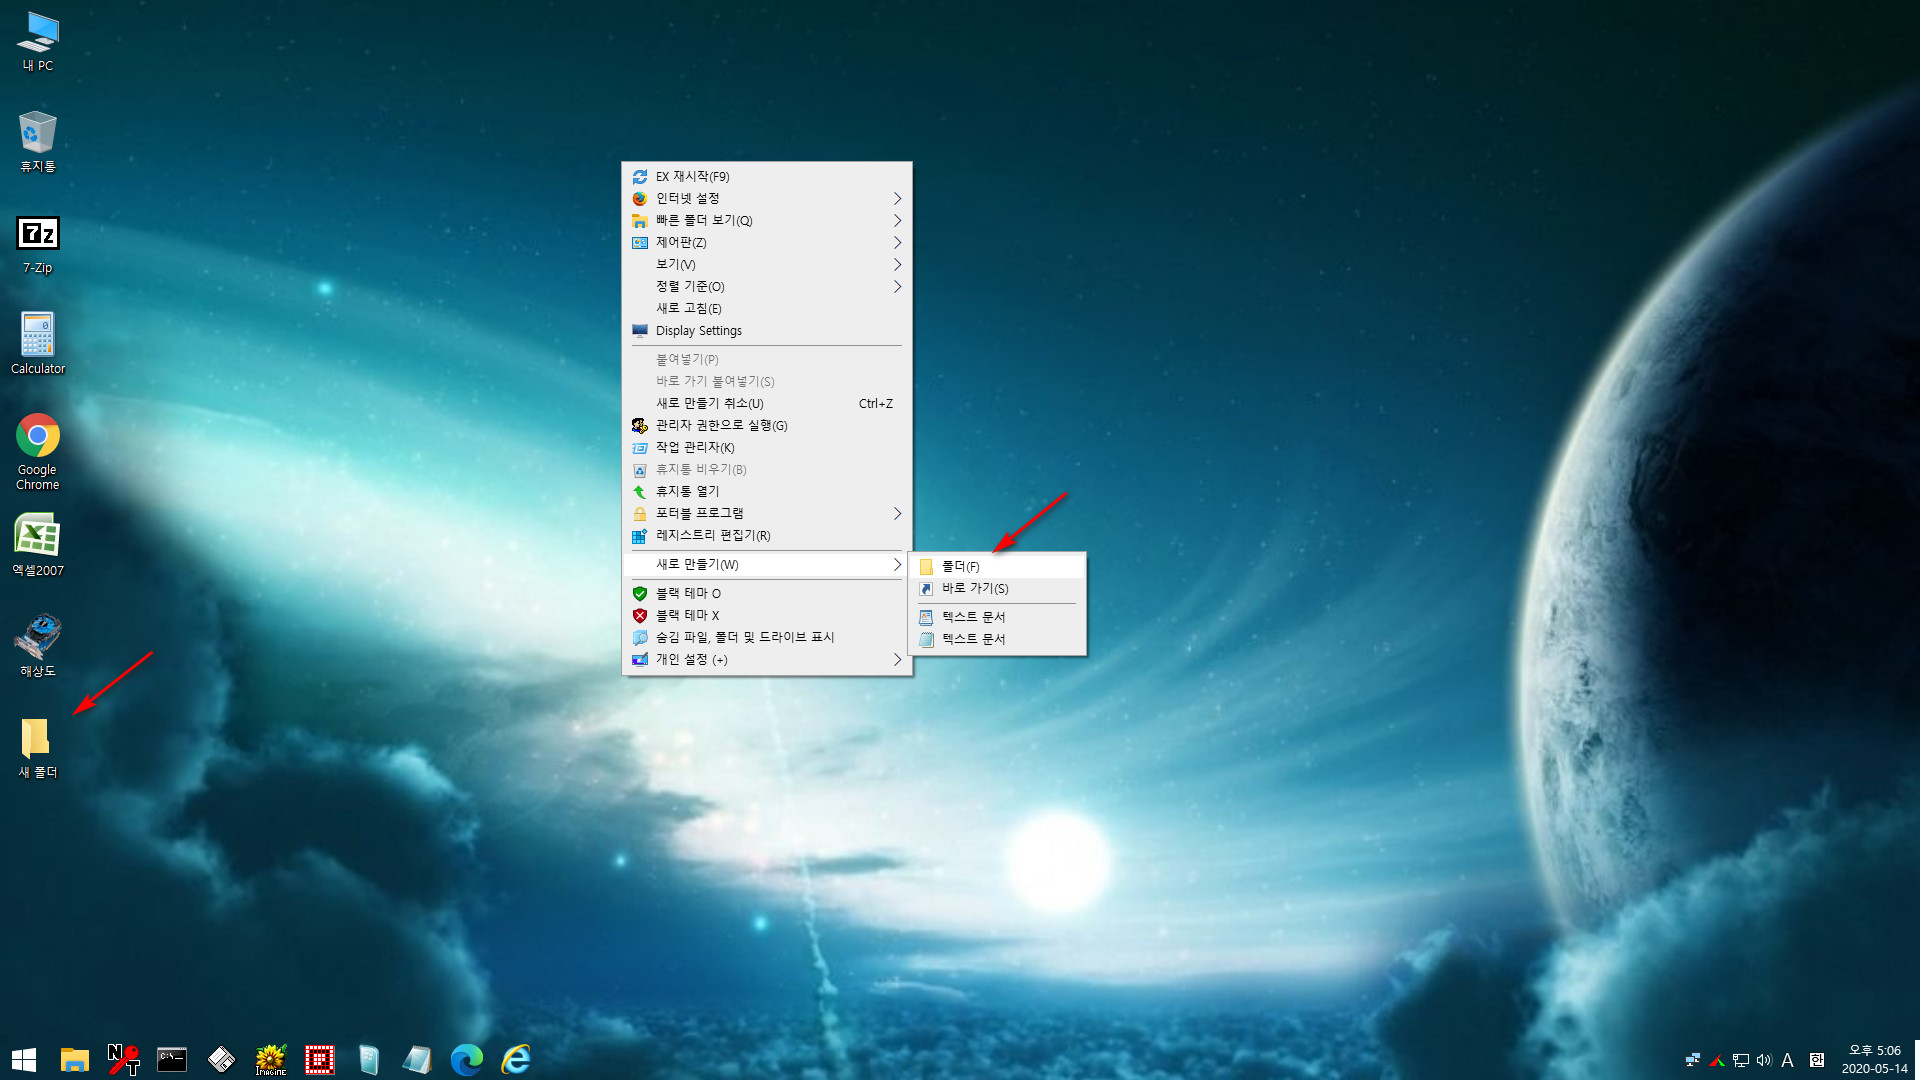
Task: Disable theme via 블랙 테마 X
Action: (x=767, y=615)
